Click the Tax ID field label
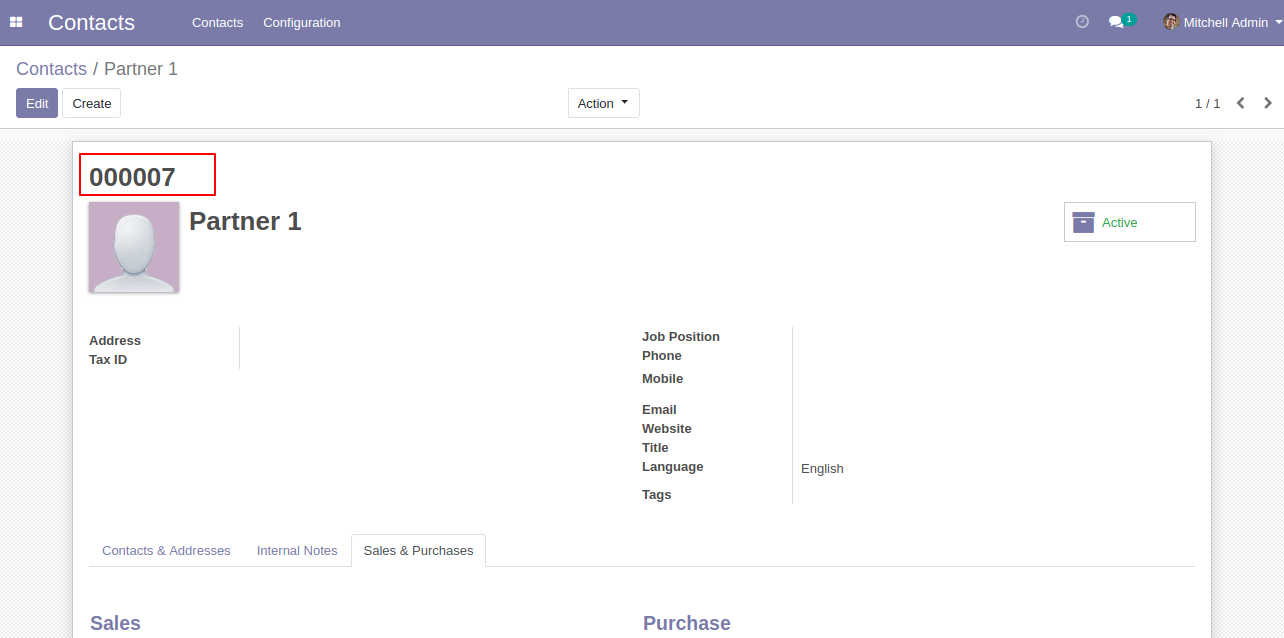Screen dimensions: 1284x638 [108, 360]
